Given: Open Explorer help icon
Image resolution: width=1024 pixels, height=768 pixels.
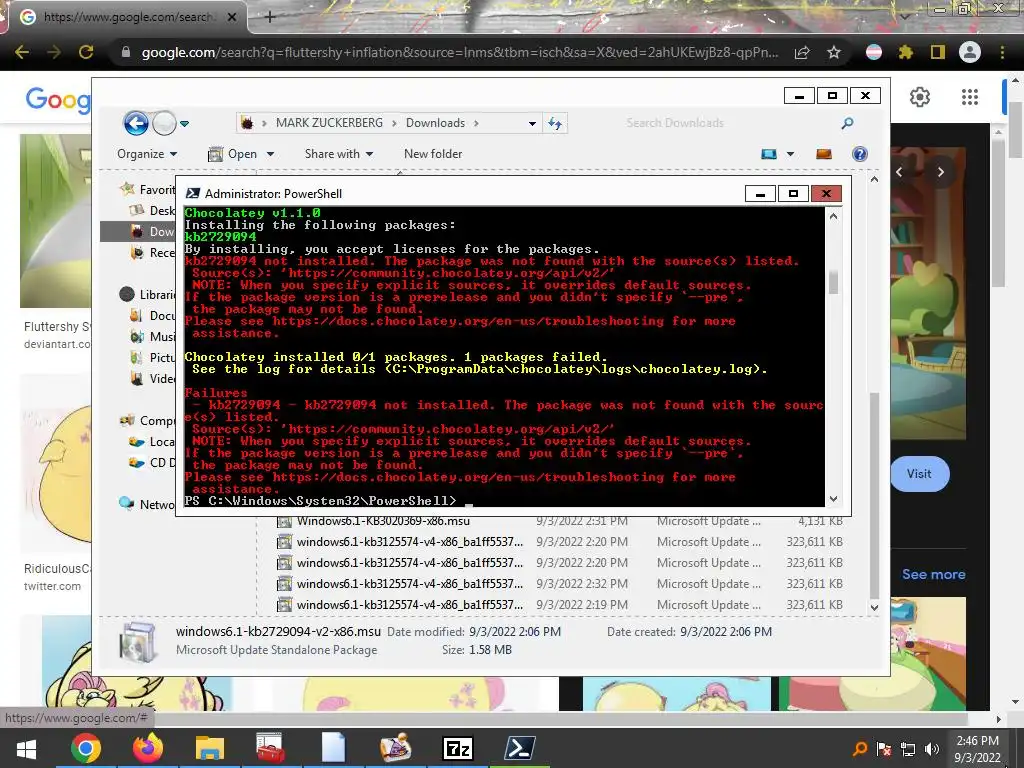Looking at the screenshot, I should 860,154.
